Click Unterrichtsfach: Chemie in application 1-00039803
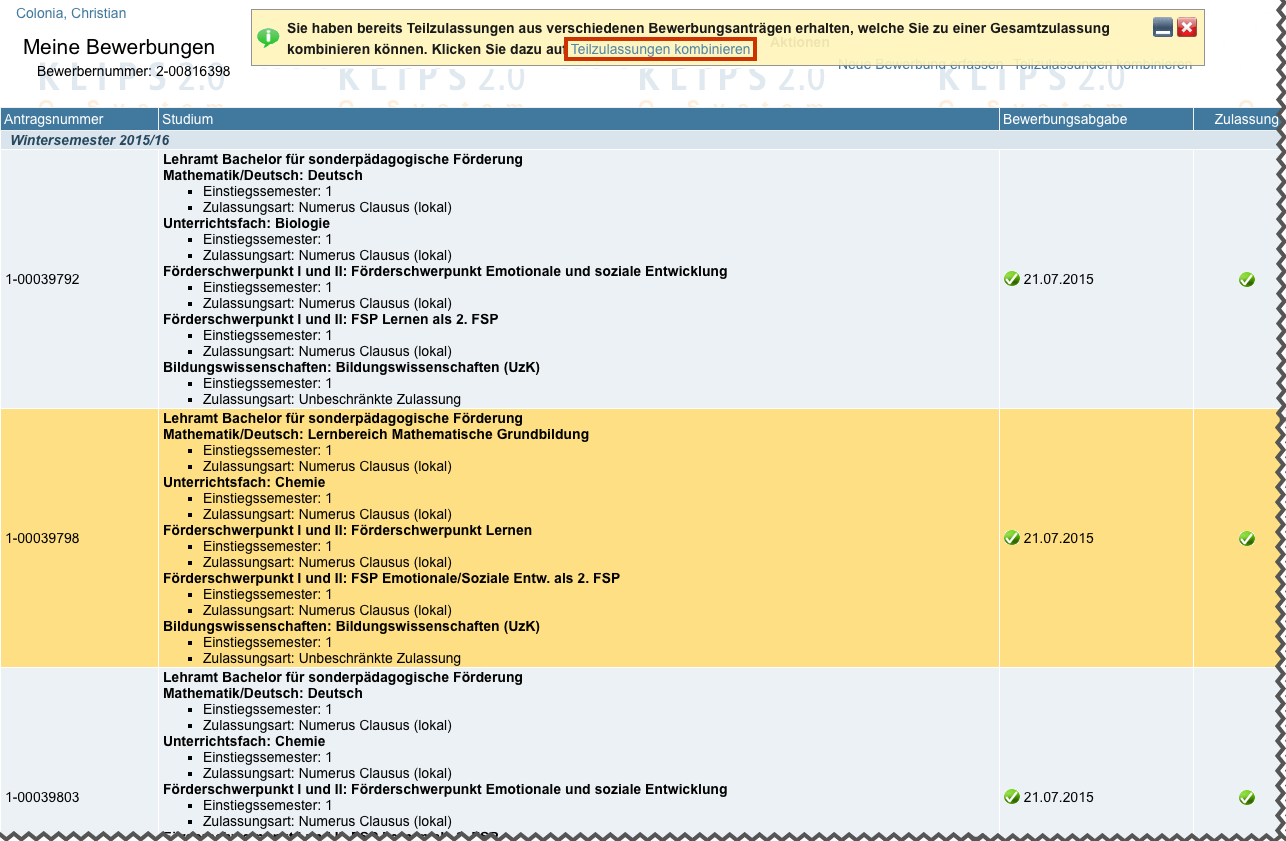1286x841 pixels. click(244, 741)
